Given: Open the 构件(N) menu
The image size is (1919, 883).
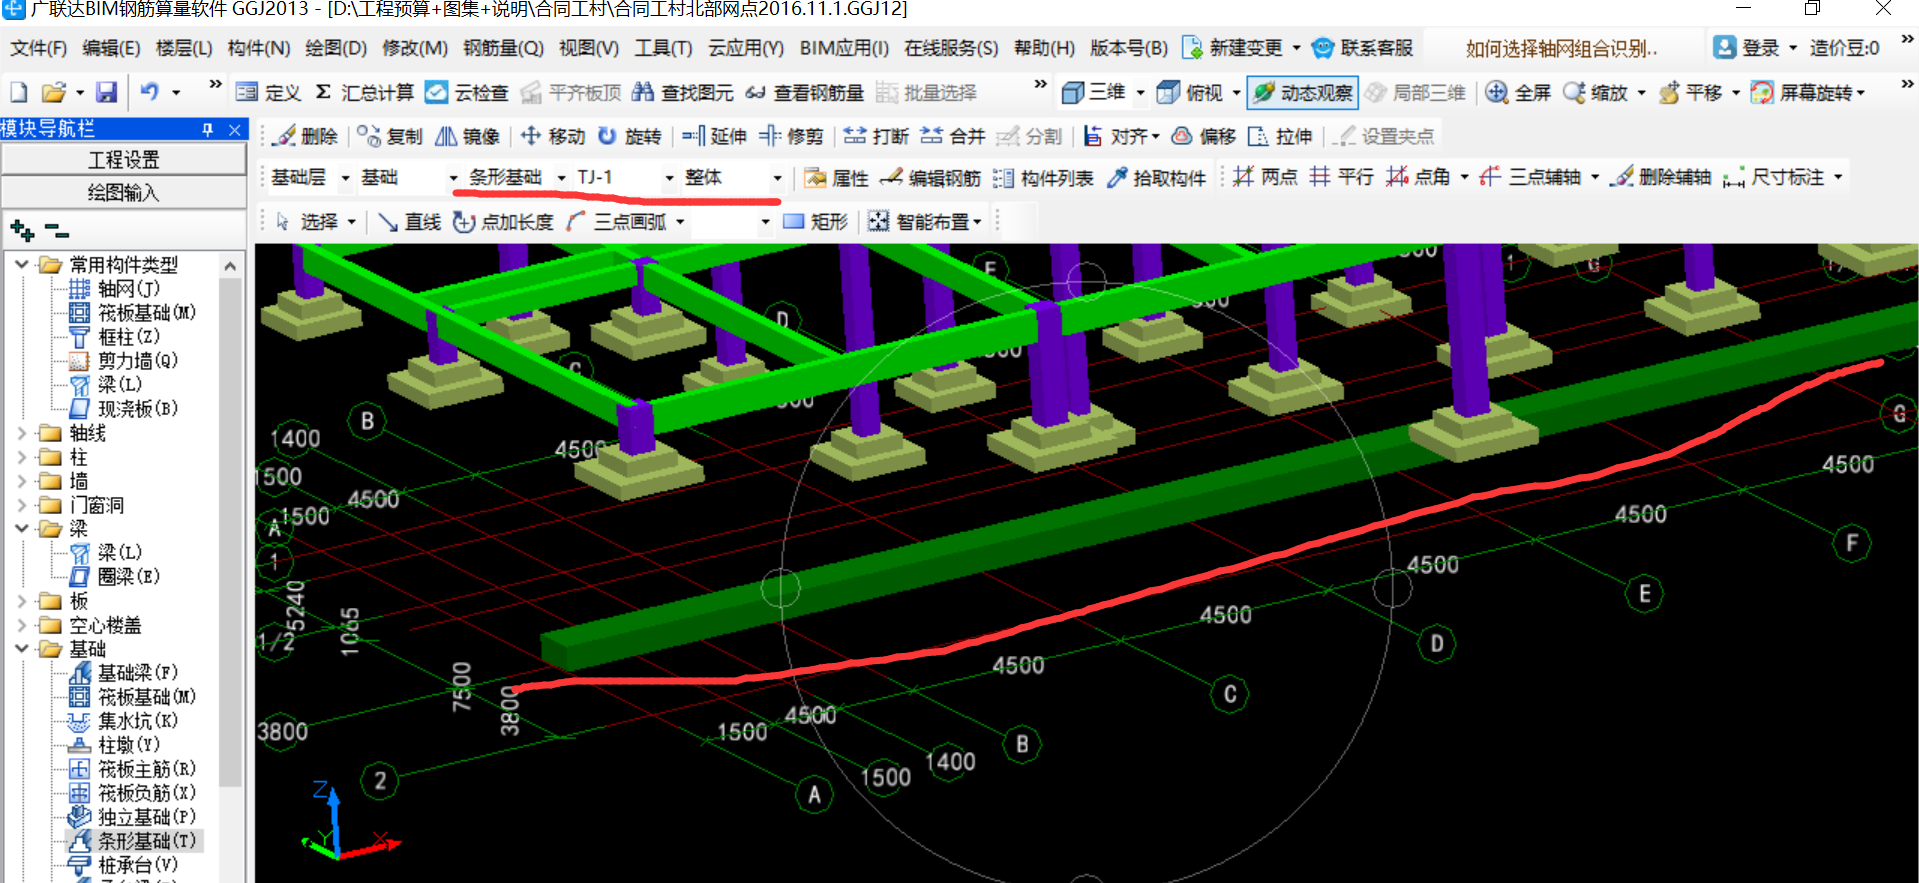Looking at the screenshot, I should [259, 48].
